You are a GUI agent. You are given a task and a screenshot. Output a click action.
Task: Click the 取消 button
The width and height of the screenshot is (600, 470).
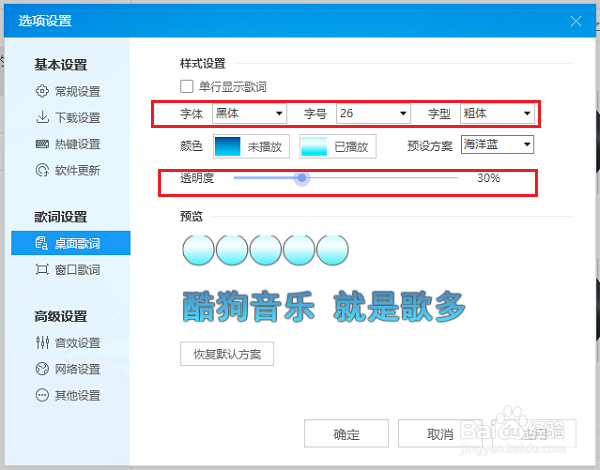pos(440,434)
